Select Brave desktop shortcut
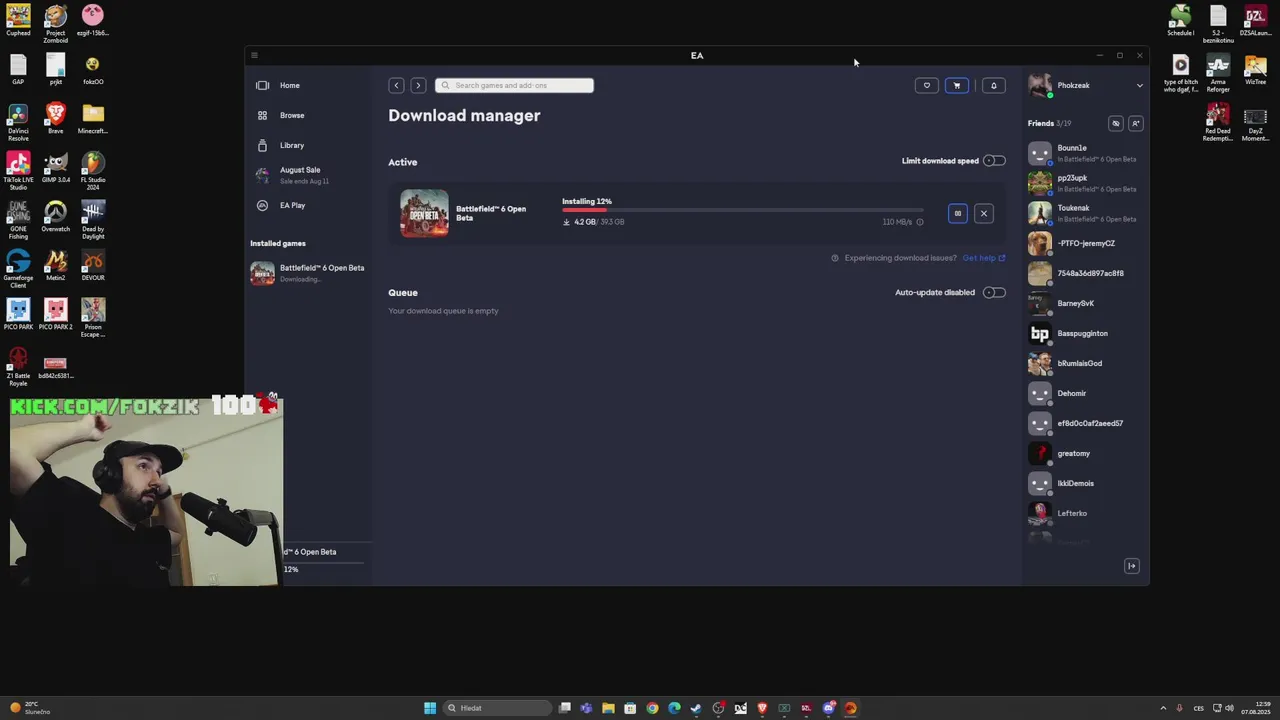This screenshot has width=1280, height=720. pyautogui.click(x=55, y=118)
